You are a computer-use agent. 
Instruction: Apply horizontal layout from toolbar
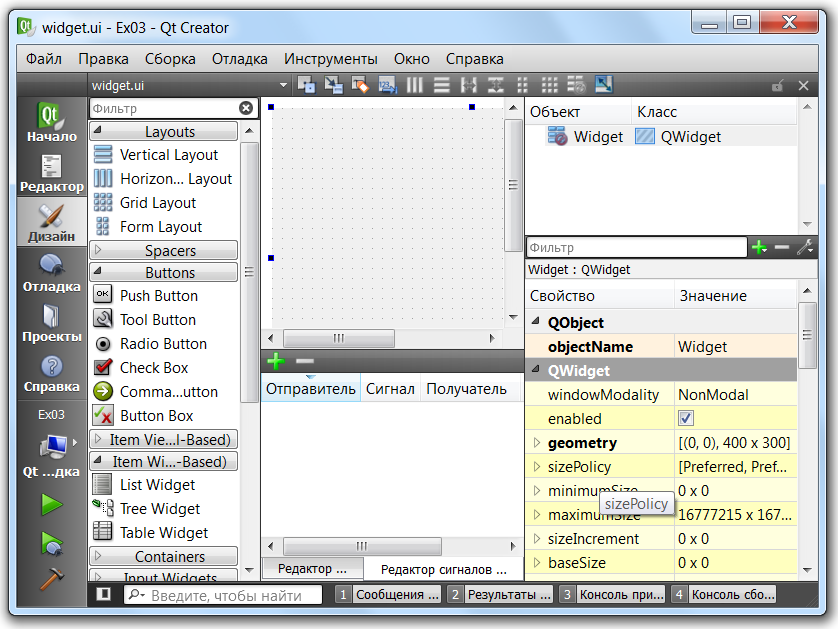414,86
